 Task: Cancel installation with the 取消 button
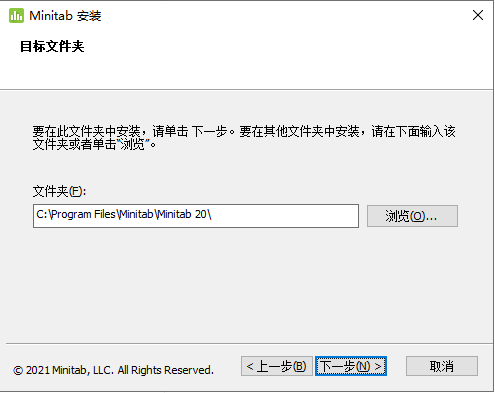click(x=442, y=366)
